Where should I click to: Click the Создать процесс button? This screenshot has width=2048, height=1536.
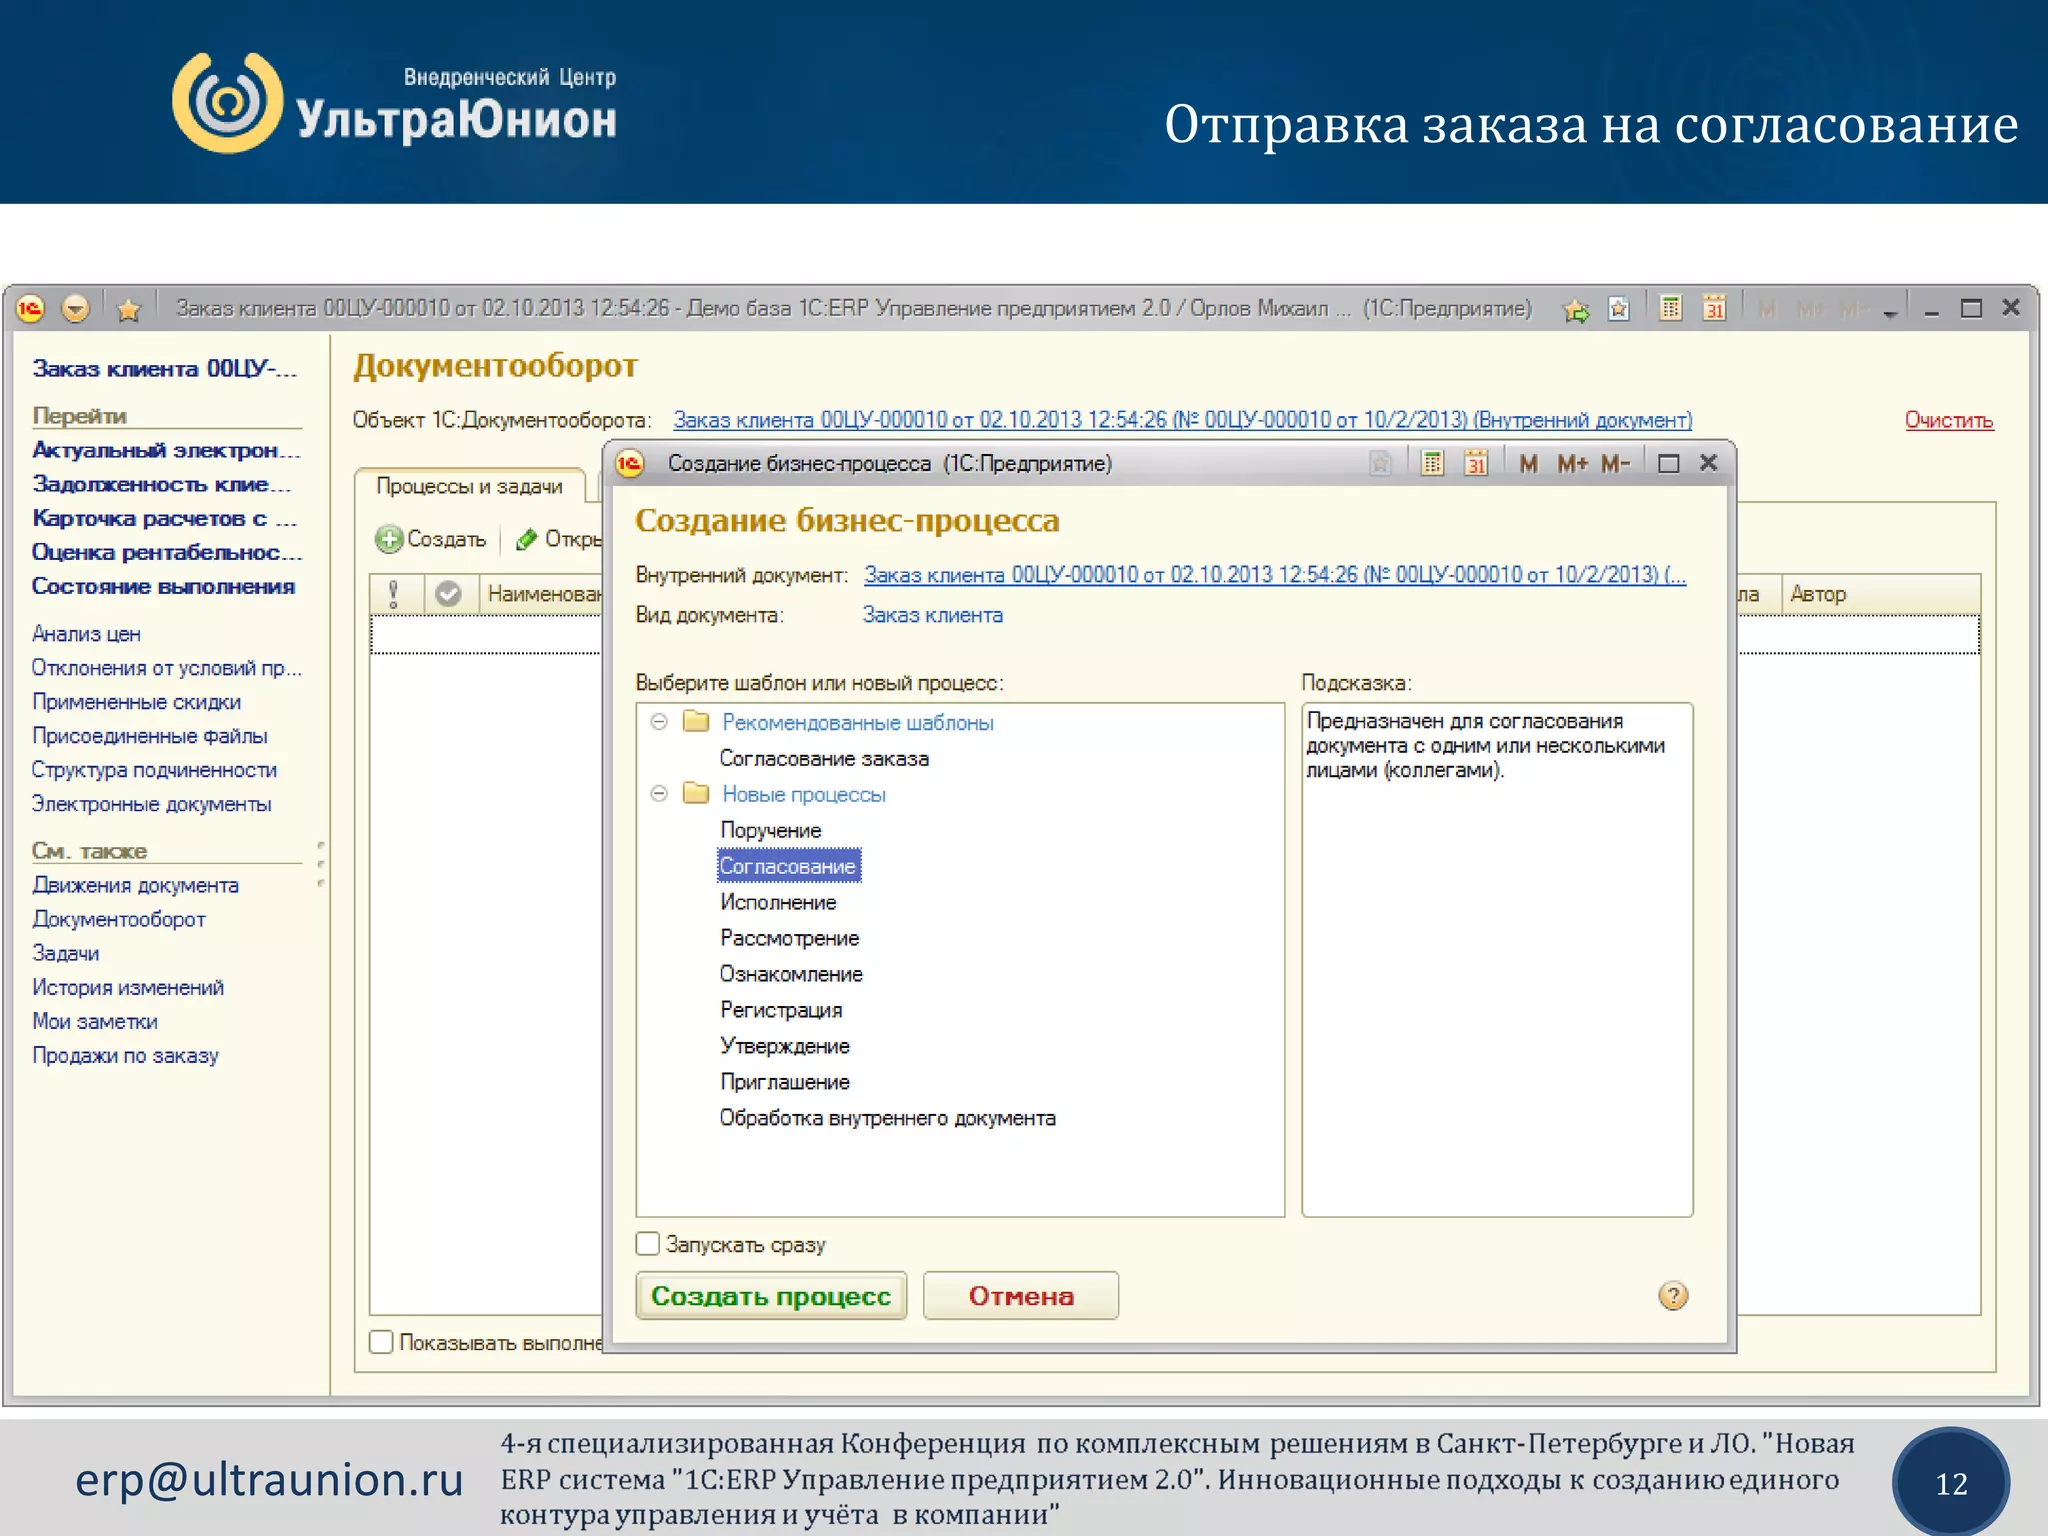tap(771, 1296)
